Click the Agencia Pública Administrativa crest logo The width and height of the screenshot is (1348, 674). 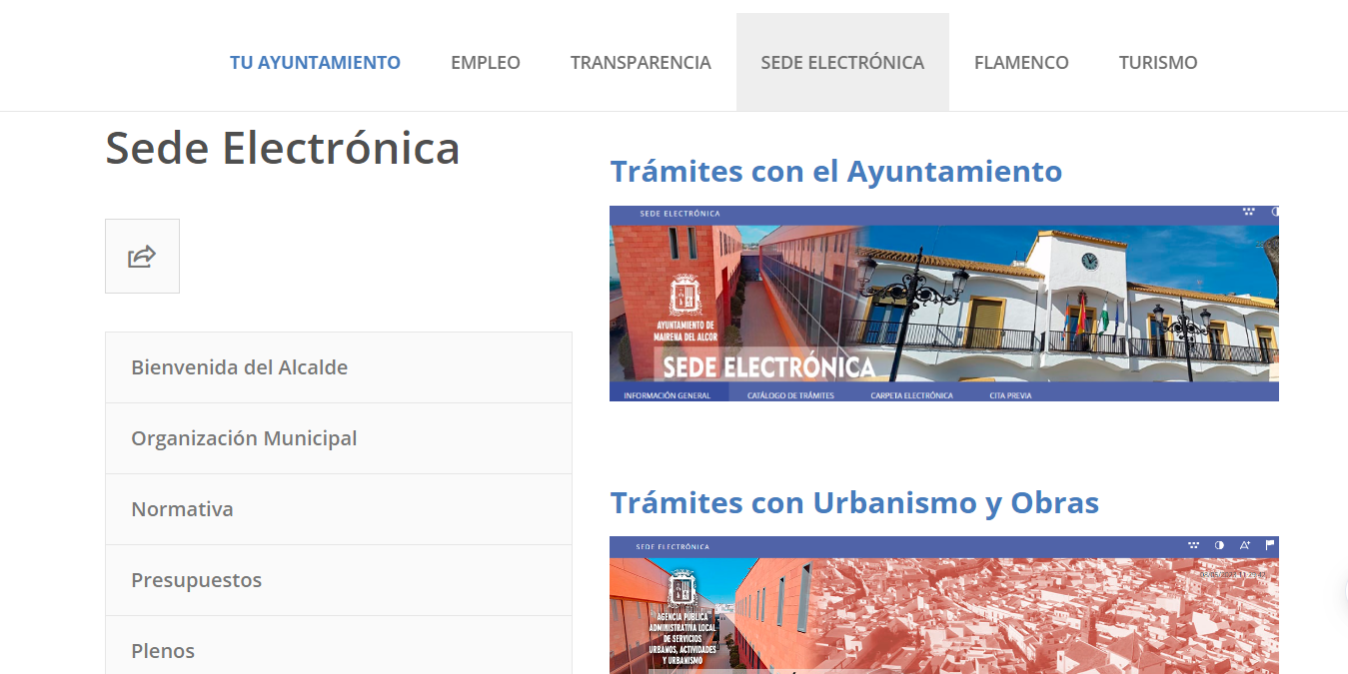pos(683,588)
